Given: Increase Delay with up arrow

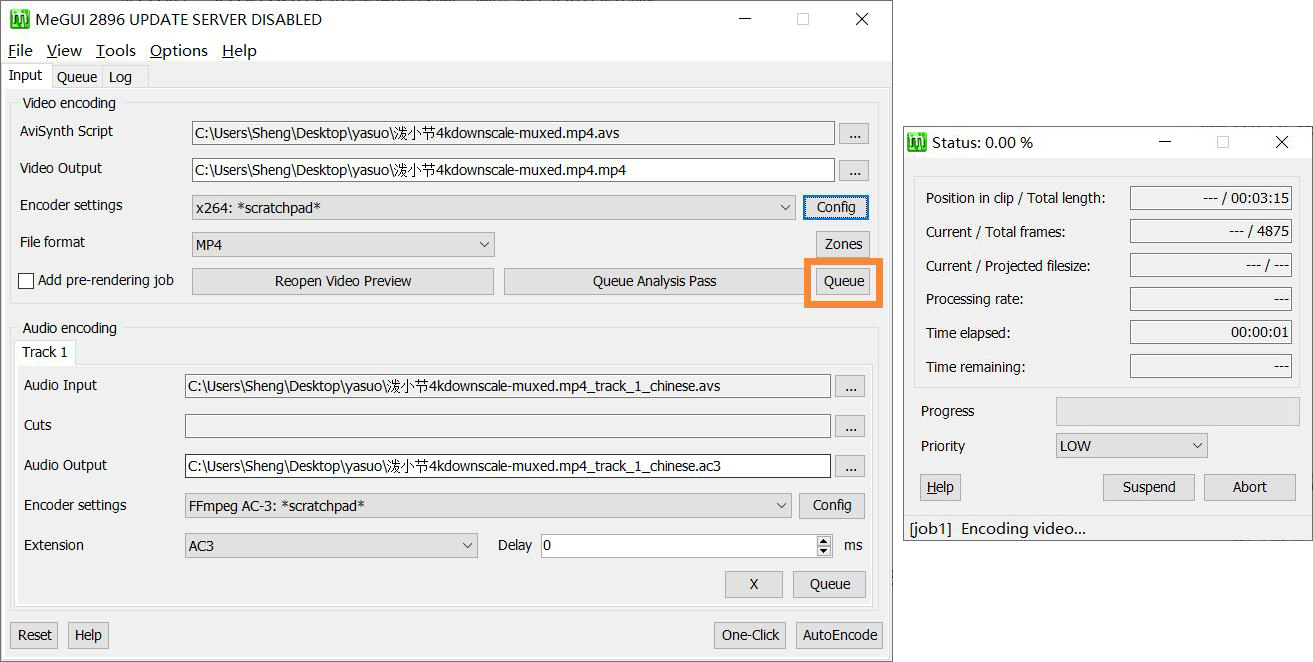Looking at the screenshot, I should tap(824, 541).
